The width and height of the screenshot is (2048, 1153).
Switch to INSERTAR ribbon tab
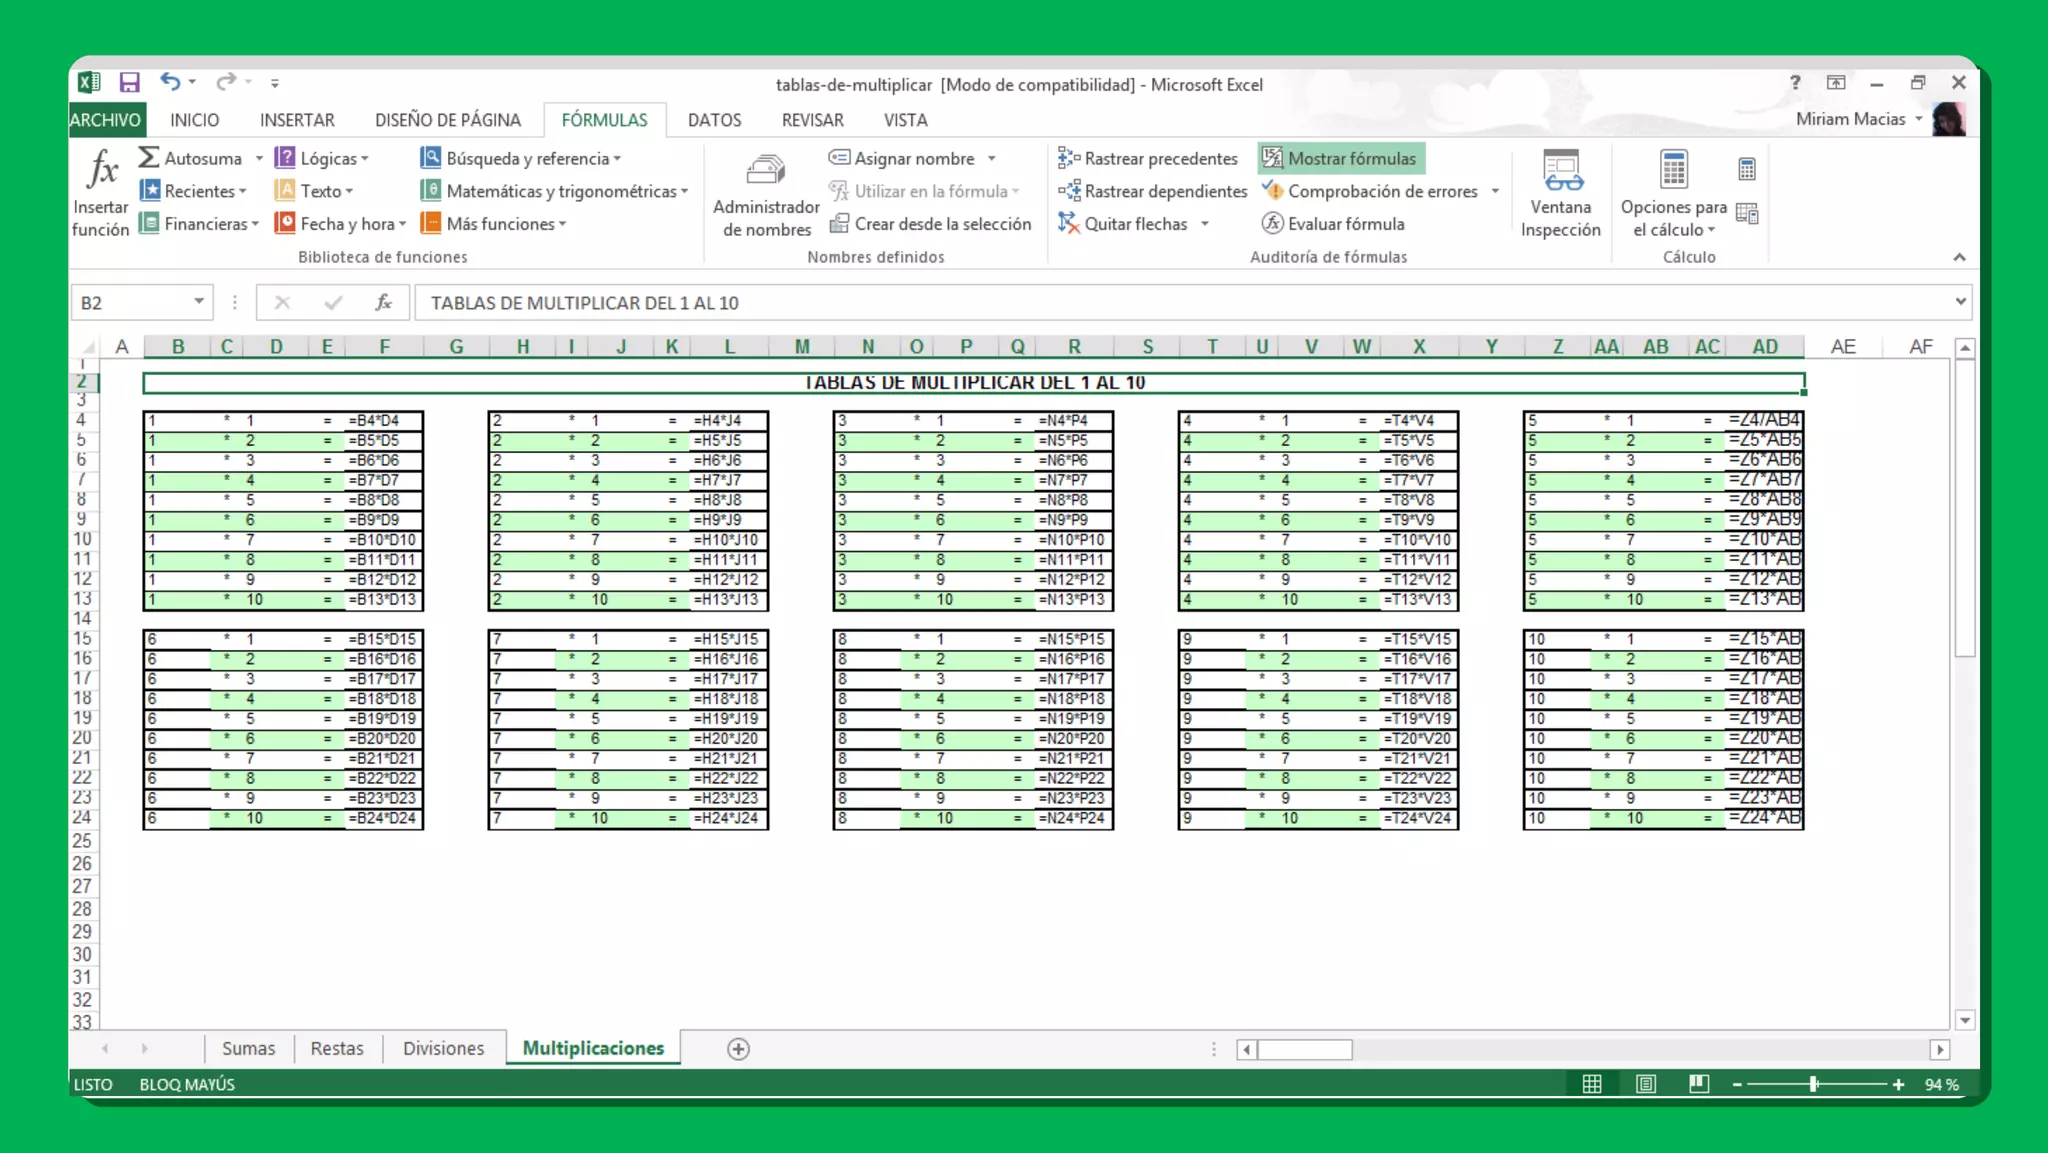[297, 120]
